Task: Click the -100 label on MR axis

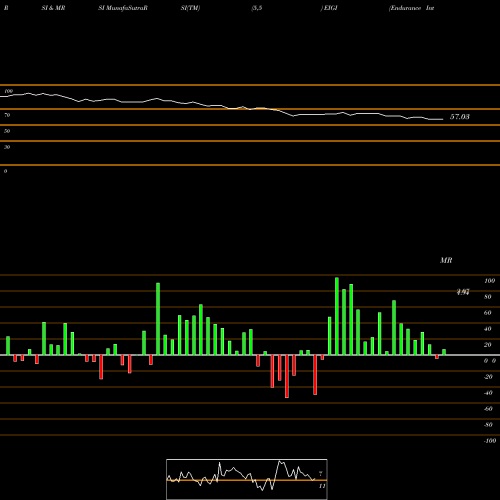Action: pos(490,441)
